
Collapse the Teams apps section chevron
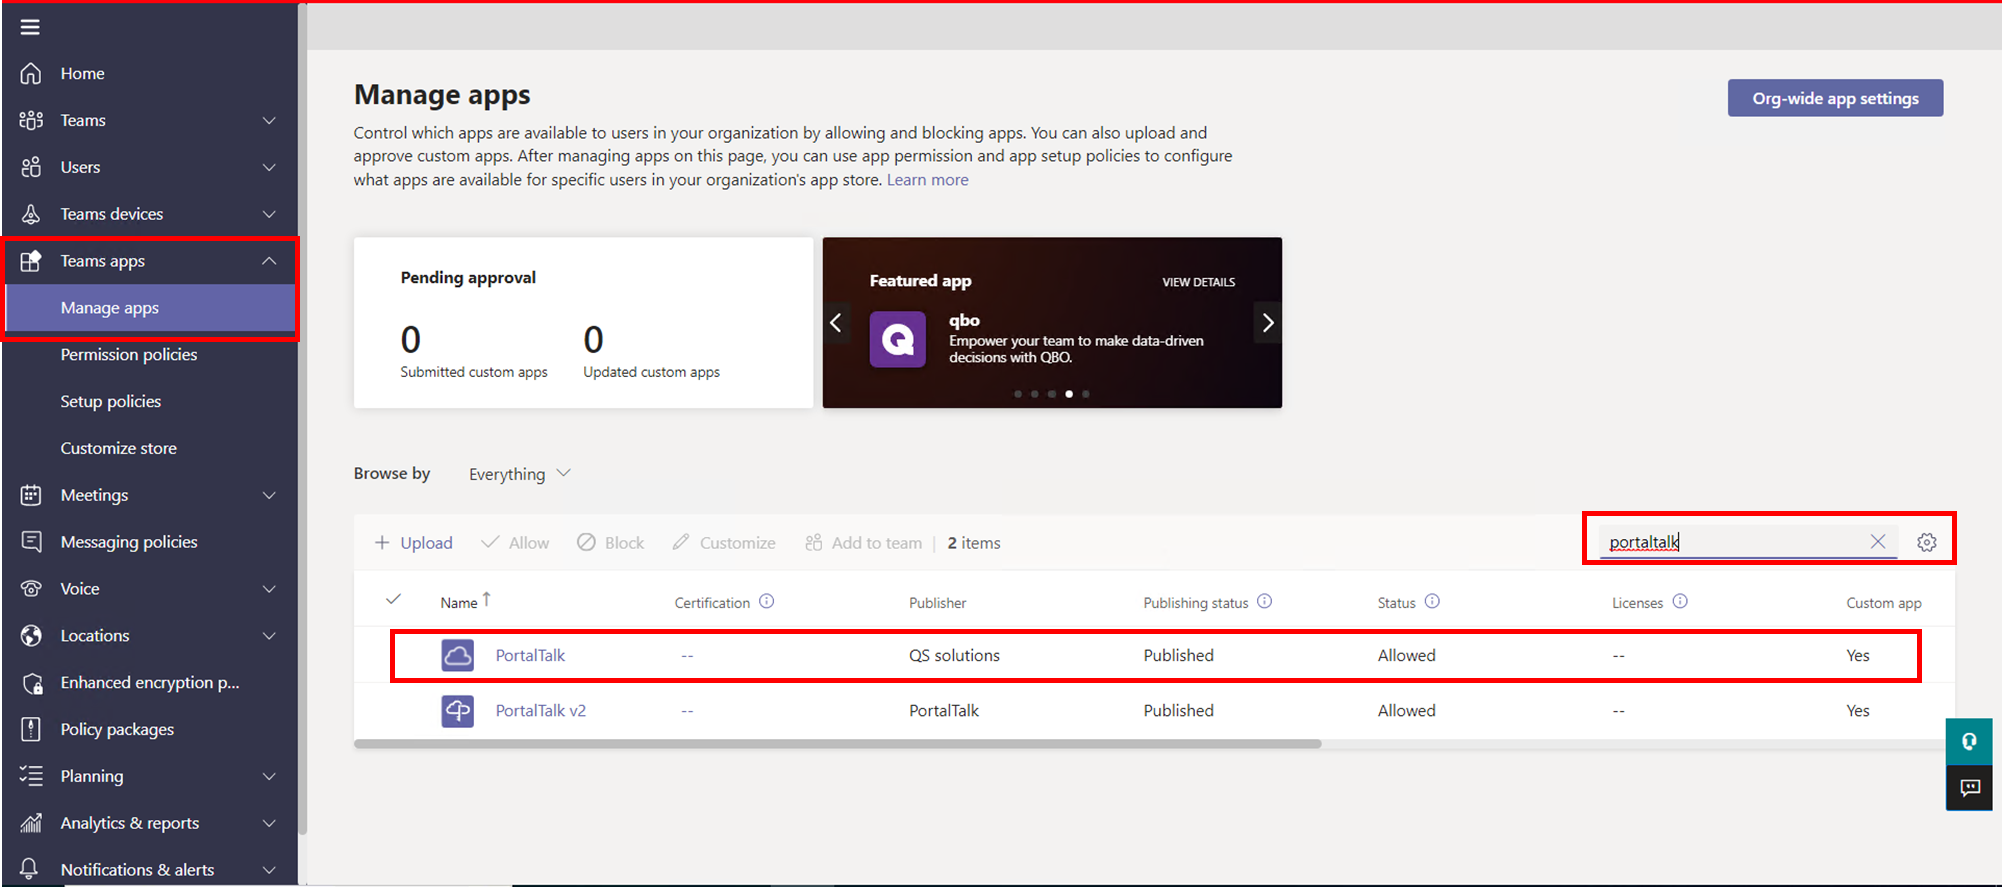(x=269, y=261)
